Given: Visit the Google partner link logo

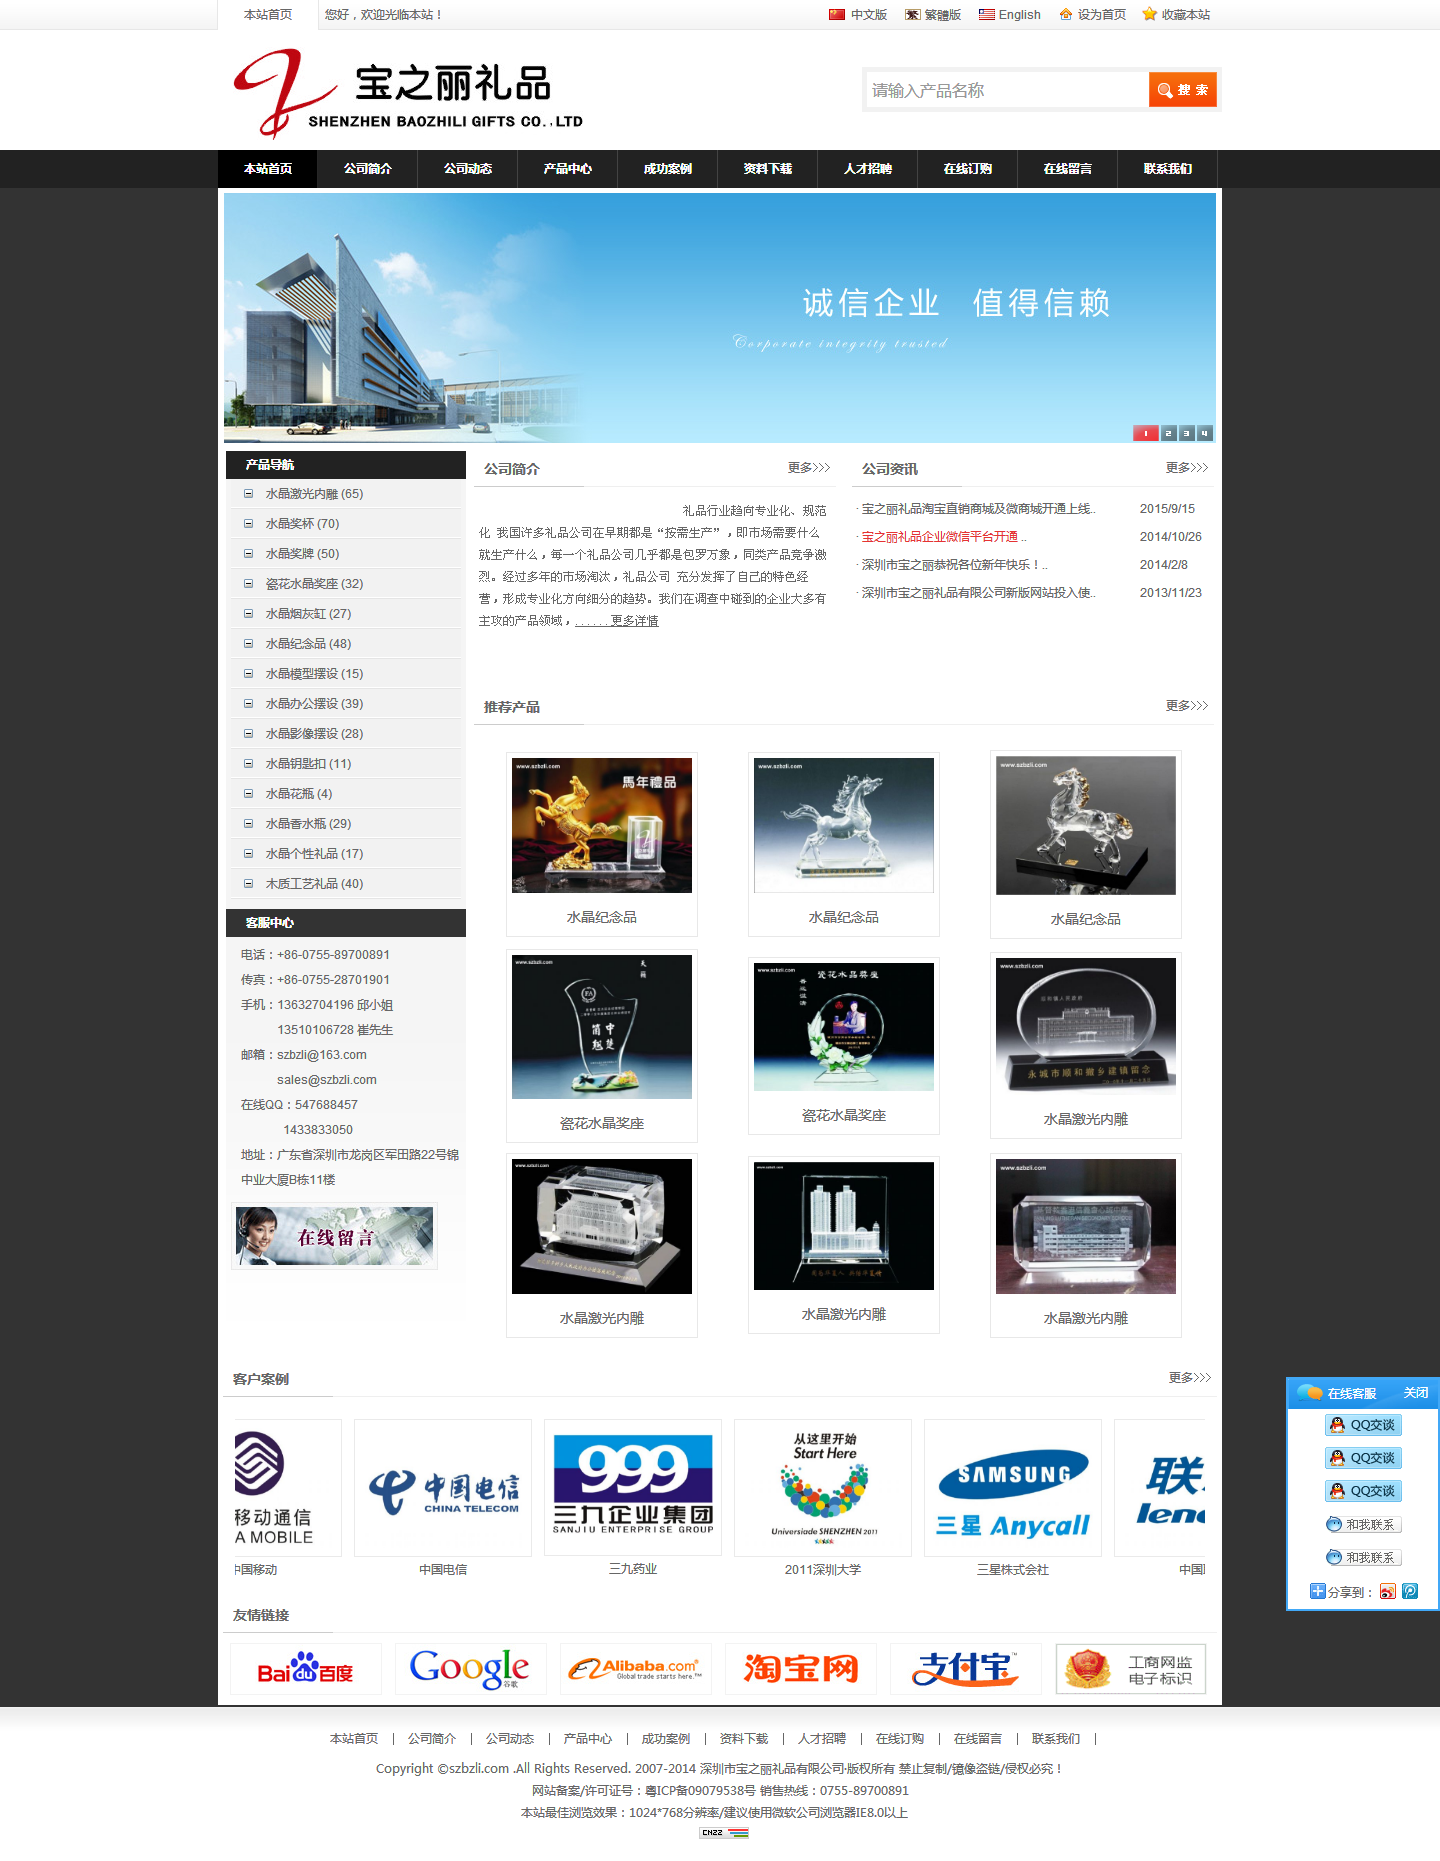Looking at the screenshot, I should pyautogui.click(x=471, y=1669).
